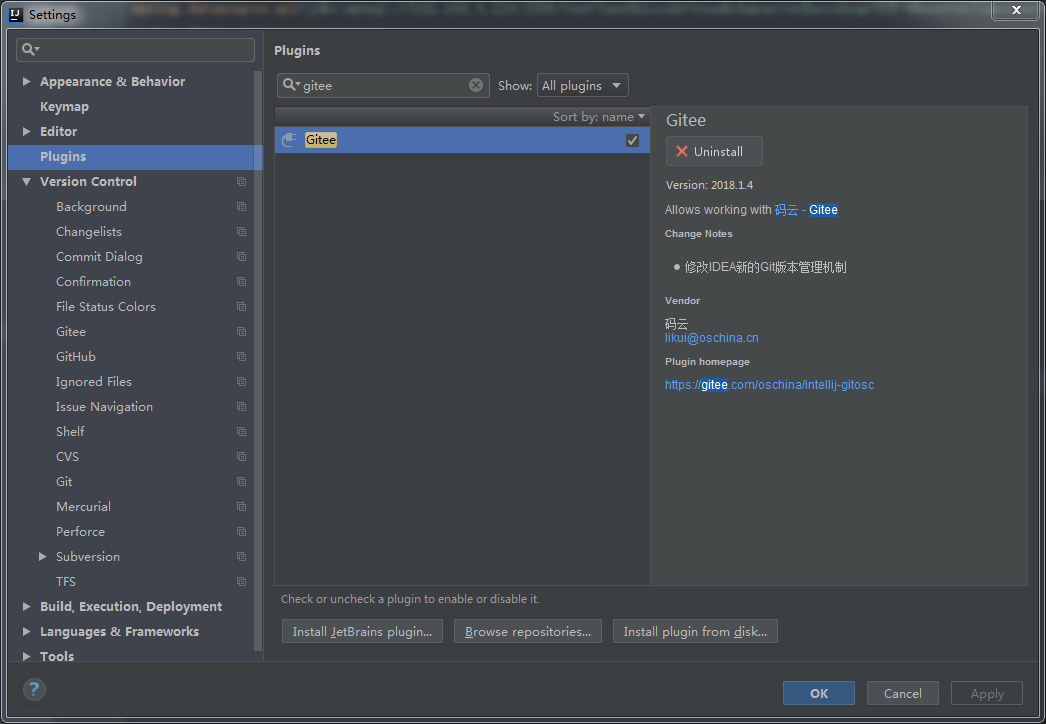Expand the Tools section
The image size is (1046, 724).
pyautogui.click(x=27, y=657)
